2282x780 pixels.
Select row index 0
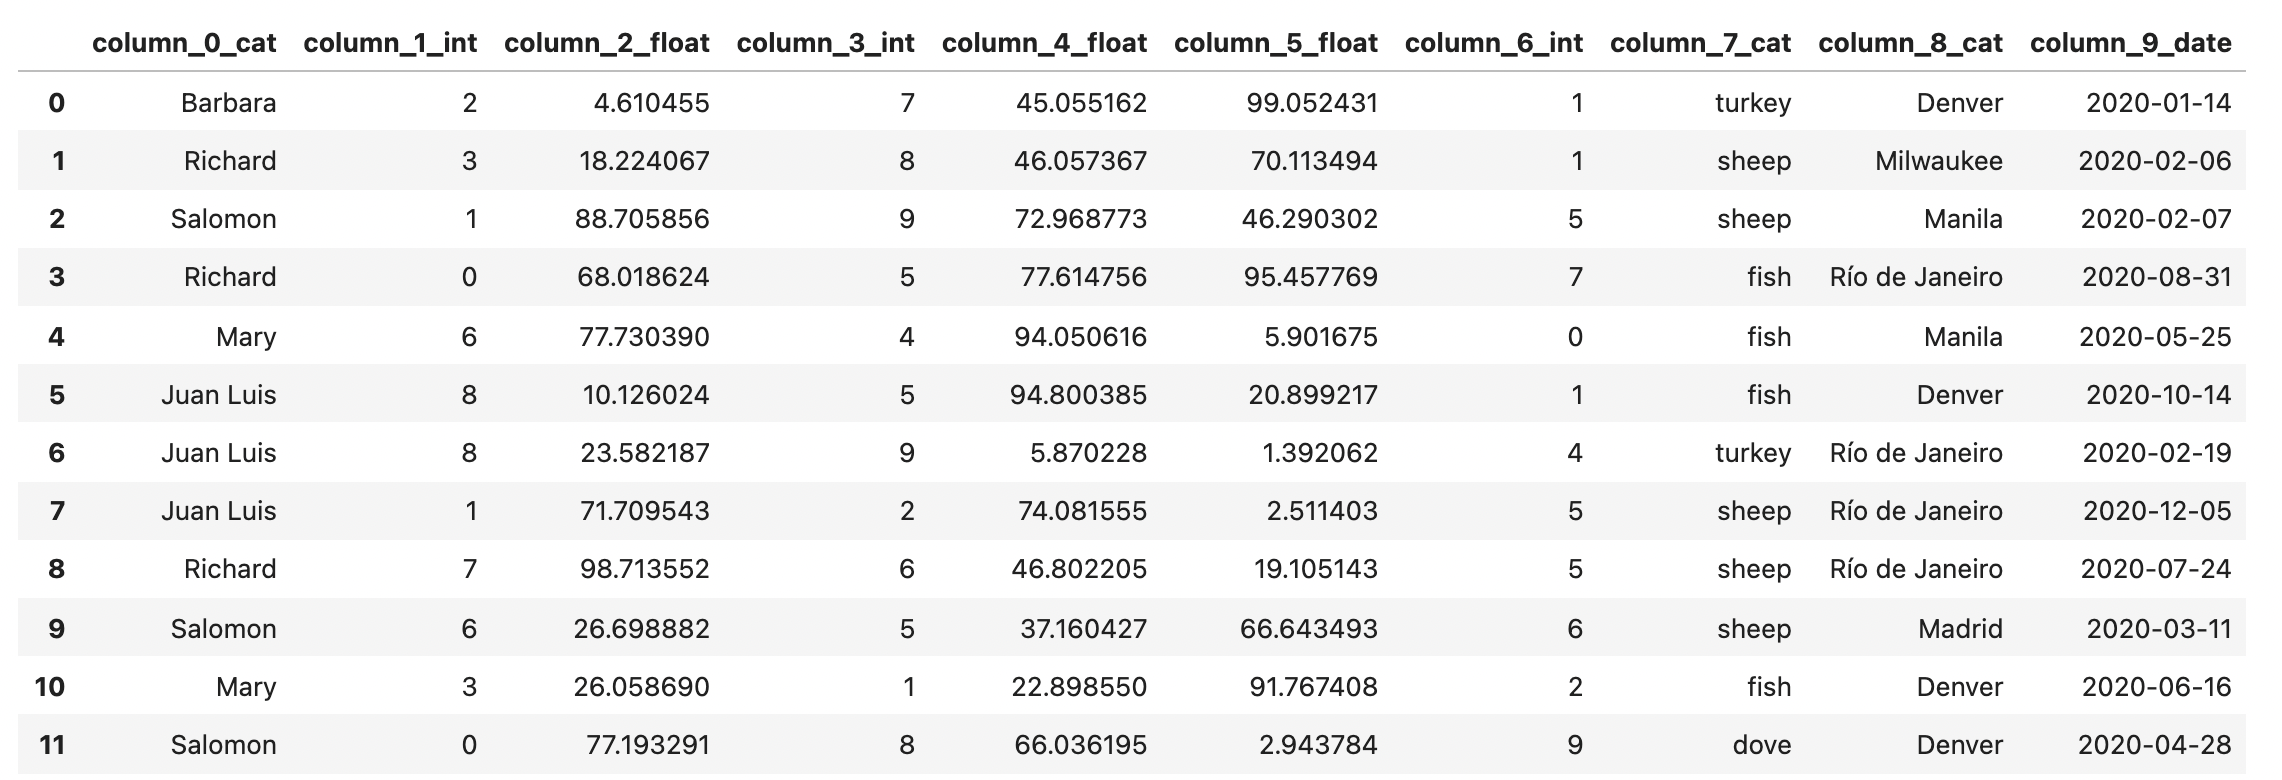pyautogui.click(x=56, y=103)
